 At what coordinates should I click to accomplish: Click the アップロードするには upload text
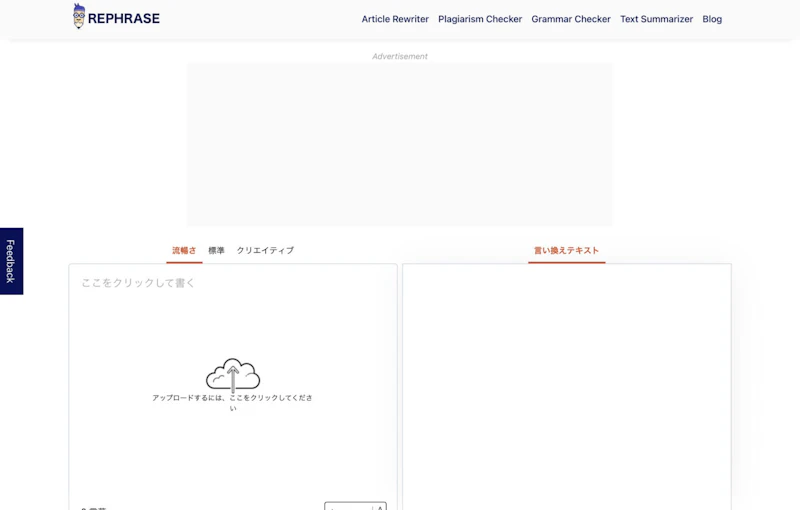233,402
